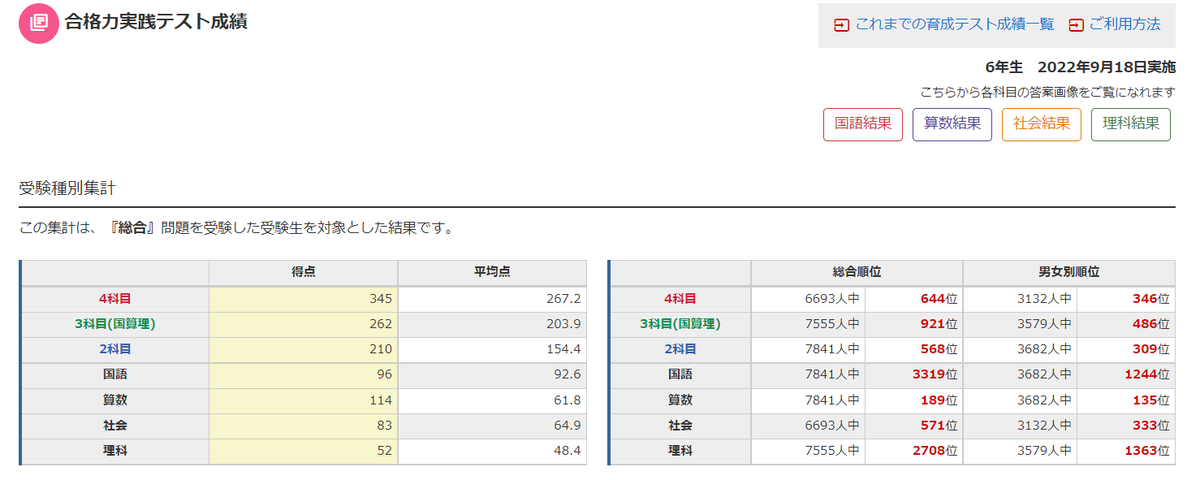The image size is (1200, 480).
Task: Click the average value 203.9
Action: (564, 323)
